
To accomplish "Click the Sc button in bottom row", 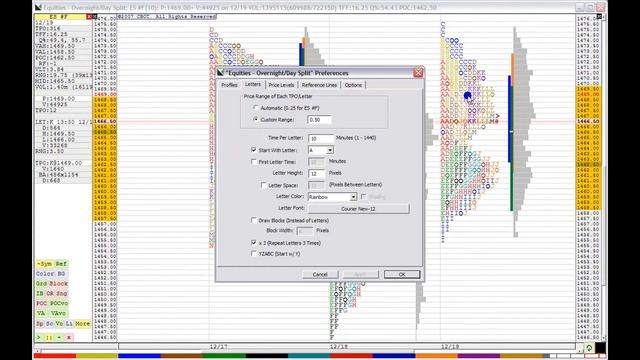I will click(x=49, y=324).
